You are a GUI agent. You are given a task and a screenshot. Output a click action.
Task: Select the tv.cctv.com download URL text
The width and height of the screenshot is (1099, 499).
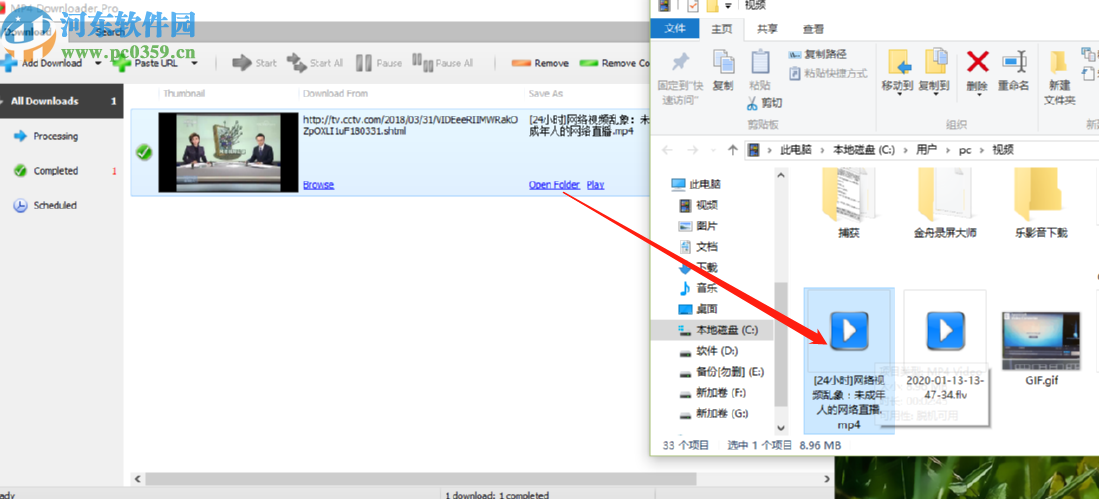pyautogui.click(x=409, y=125)
